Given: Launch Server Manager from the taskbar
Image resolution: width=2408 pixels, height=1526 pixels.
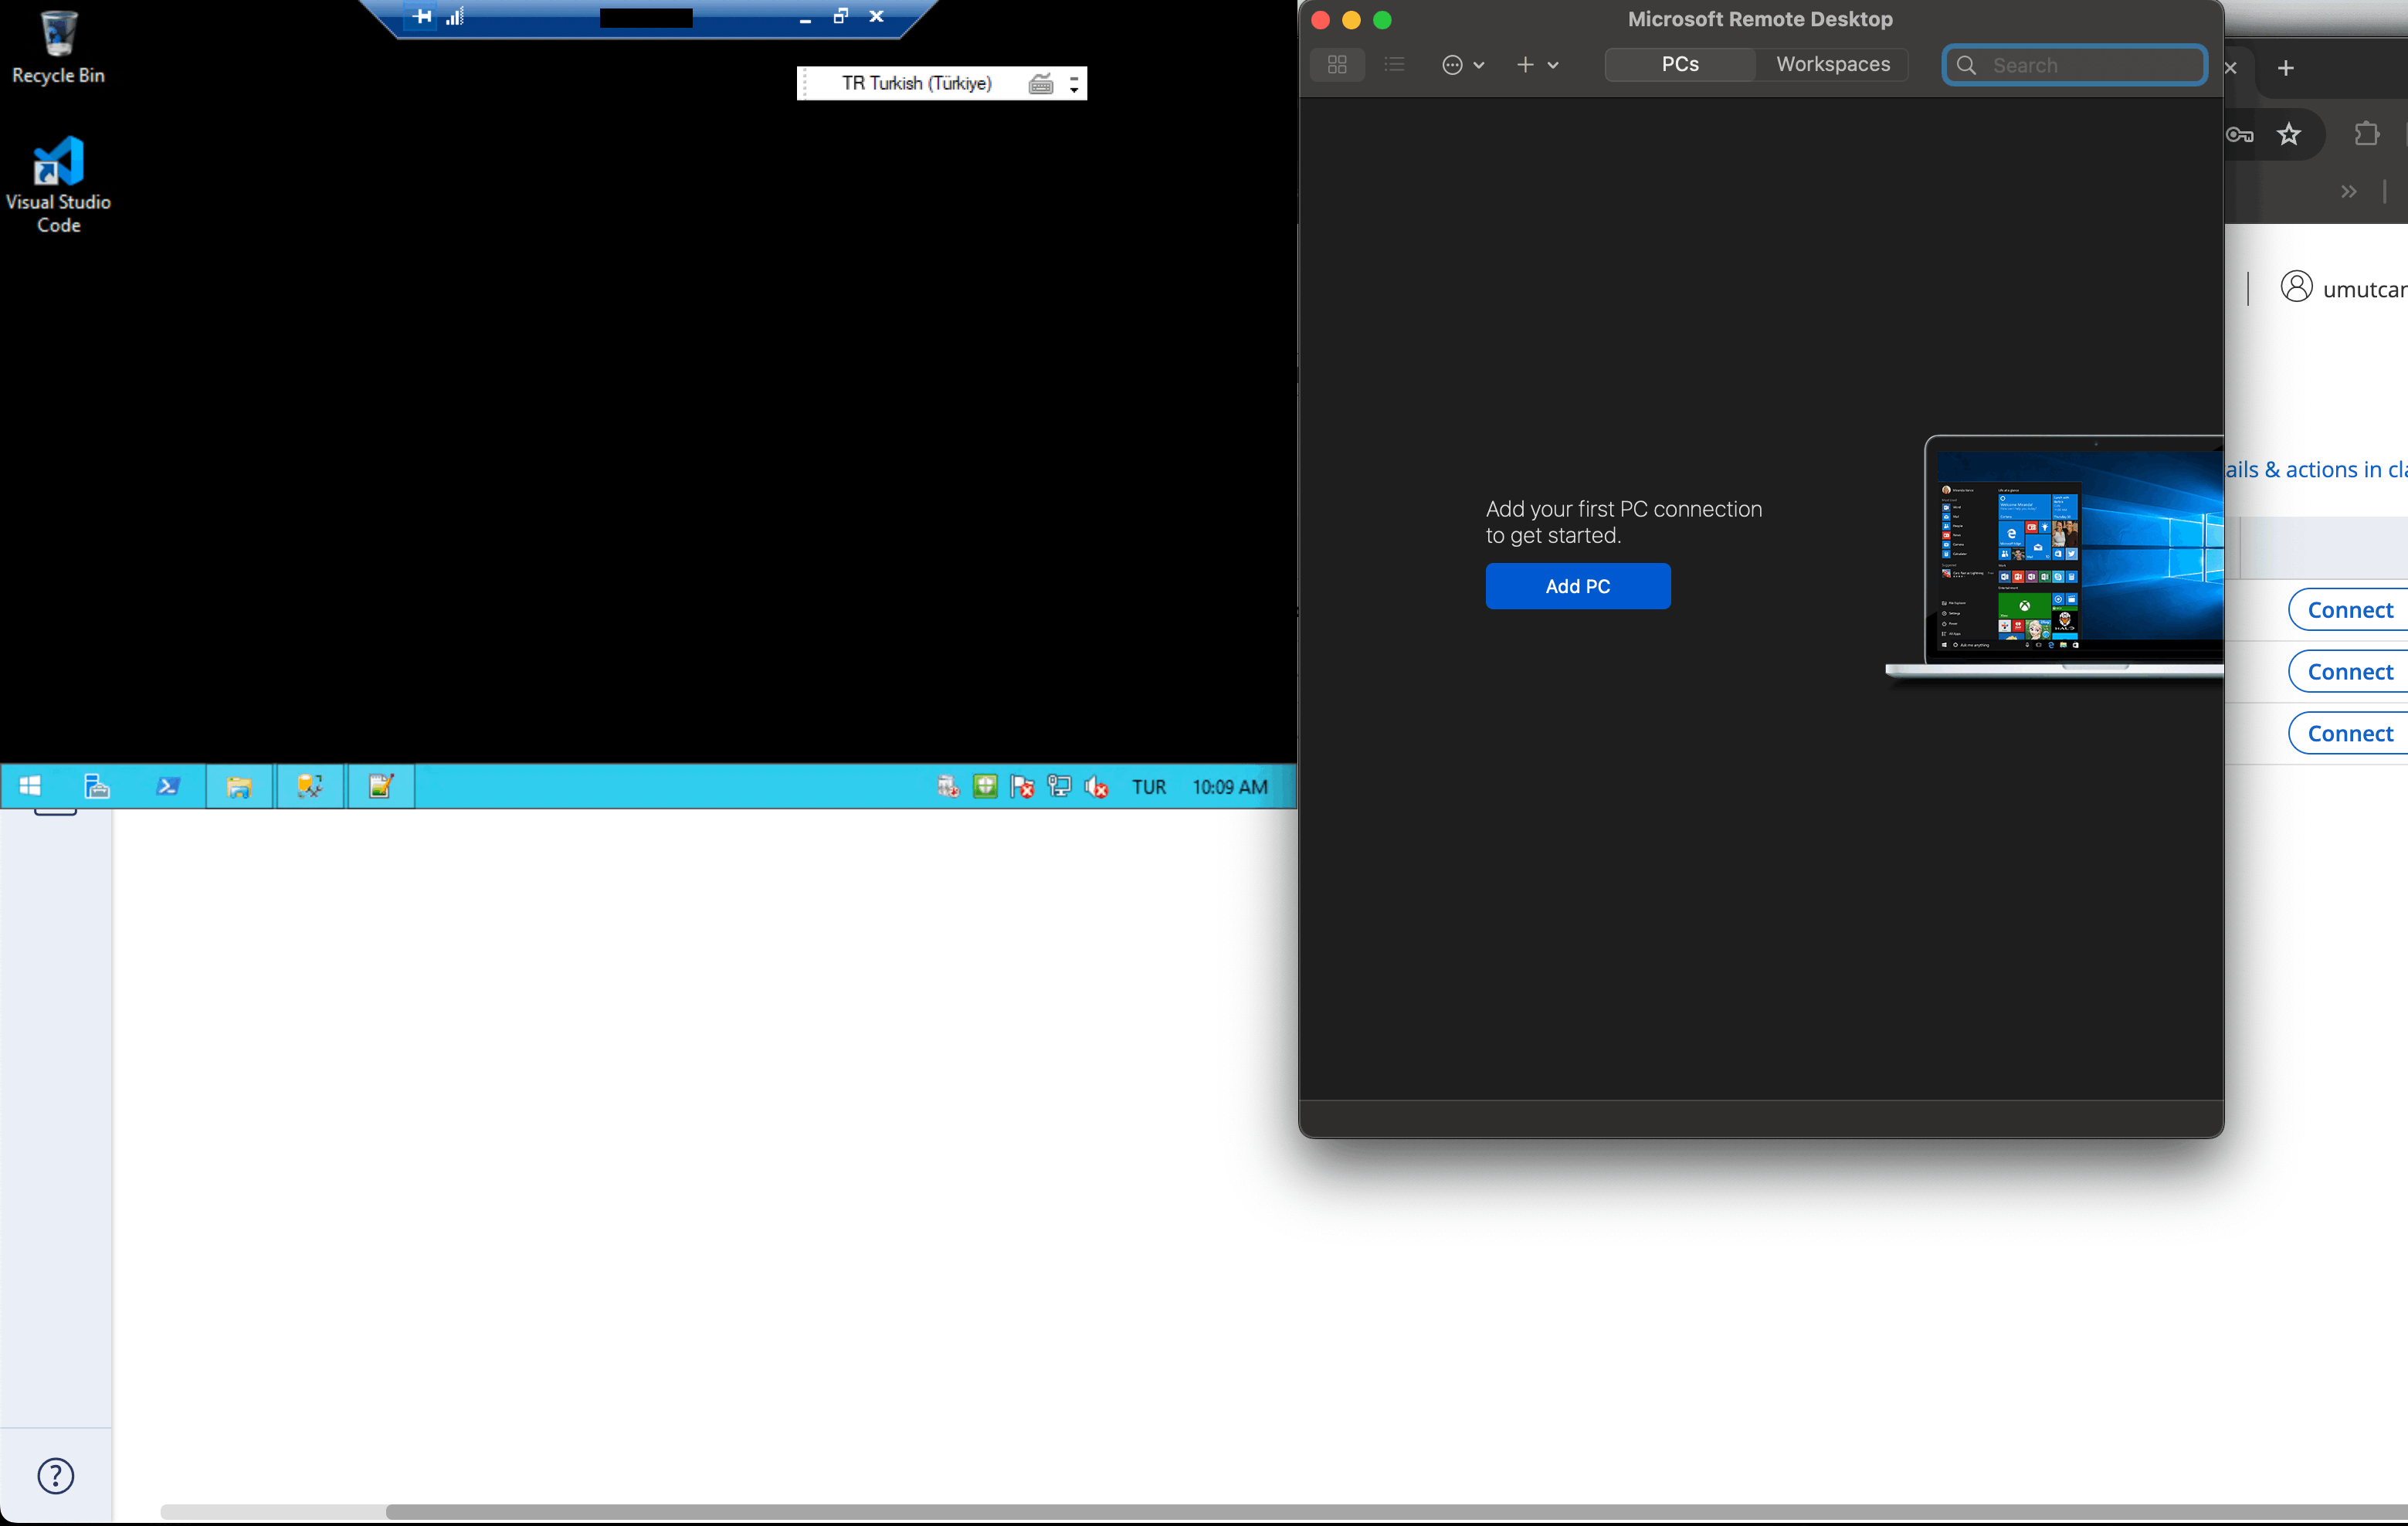Looking at the screenshot, I should pos(96,786).
